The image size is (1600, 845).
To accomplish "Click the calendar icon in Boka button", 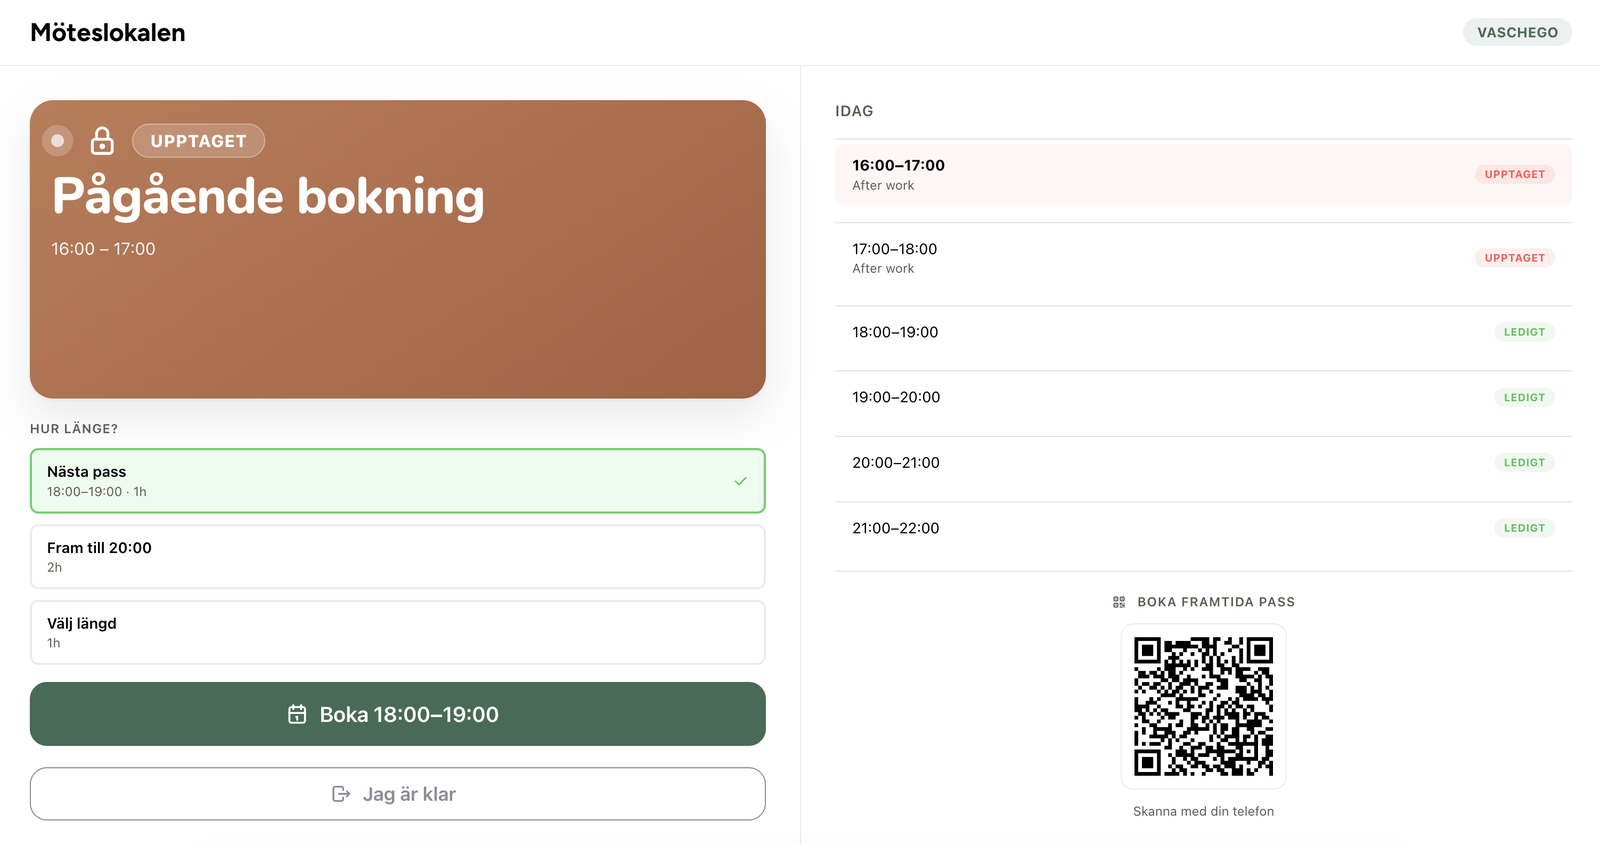I will [297, 714].
